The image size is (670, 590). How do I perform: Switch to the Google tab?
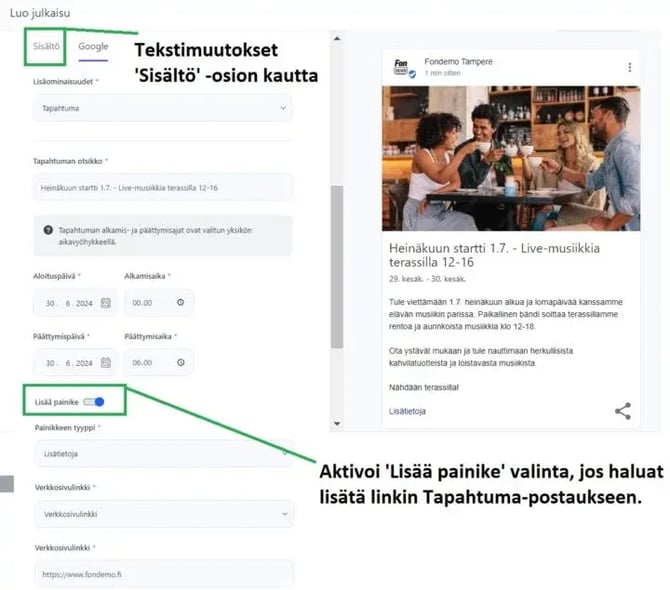(x=93, y=46)
